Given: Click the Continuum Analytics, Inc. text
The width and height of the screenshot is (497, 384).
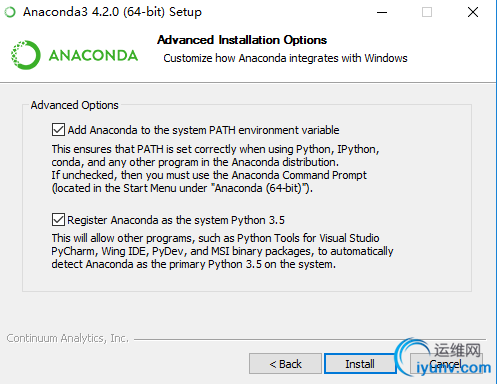Looking at the screenshot, I should click(68, 338).
